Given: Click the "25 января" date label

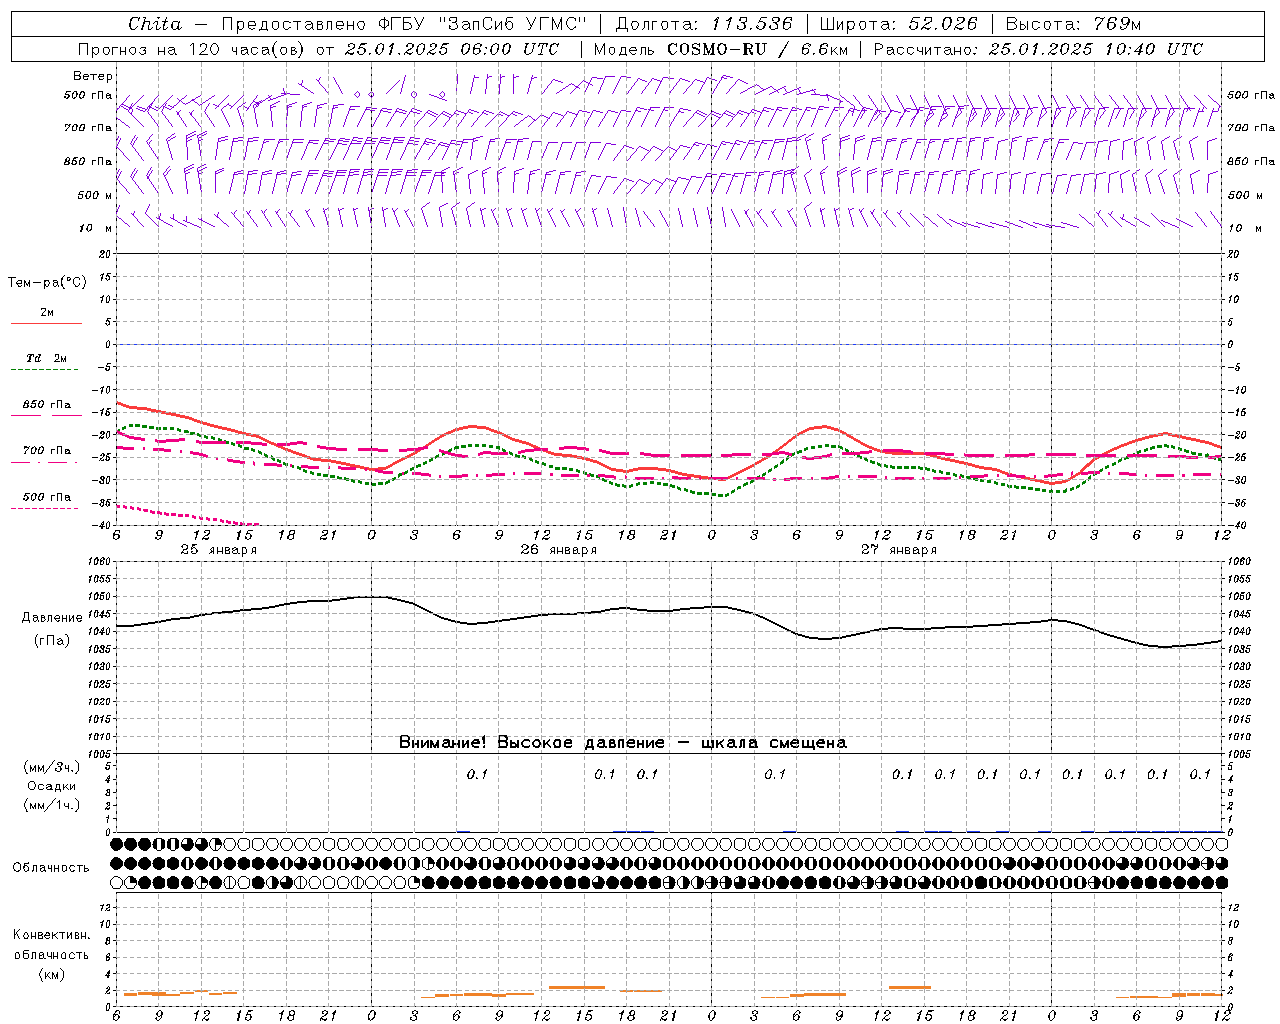Looking at the screenshot, I should coord(218,549).
